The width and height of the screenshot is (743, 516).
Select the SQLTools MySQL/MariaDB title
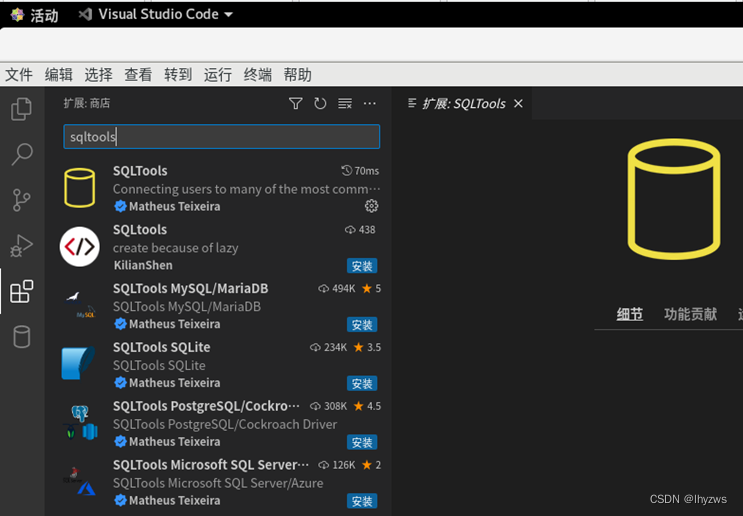pos(190,288)
